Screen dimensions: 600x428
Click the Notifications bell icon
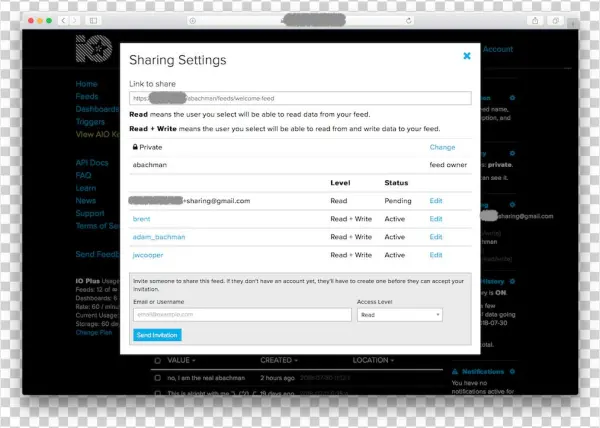click(x=455, y=371)
